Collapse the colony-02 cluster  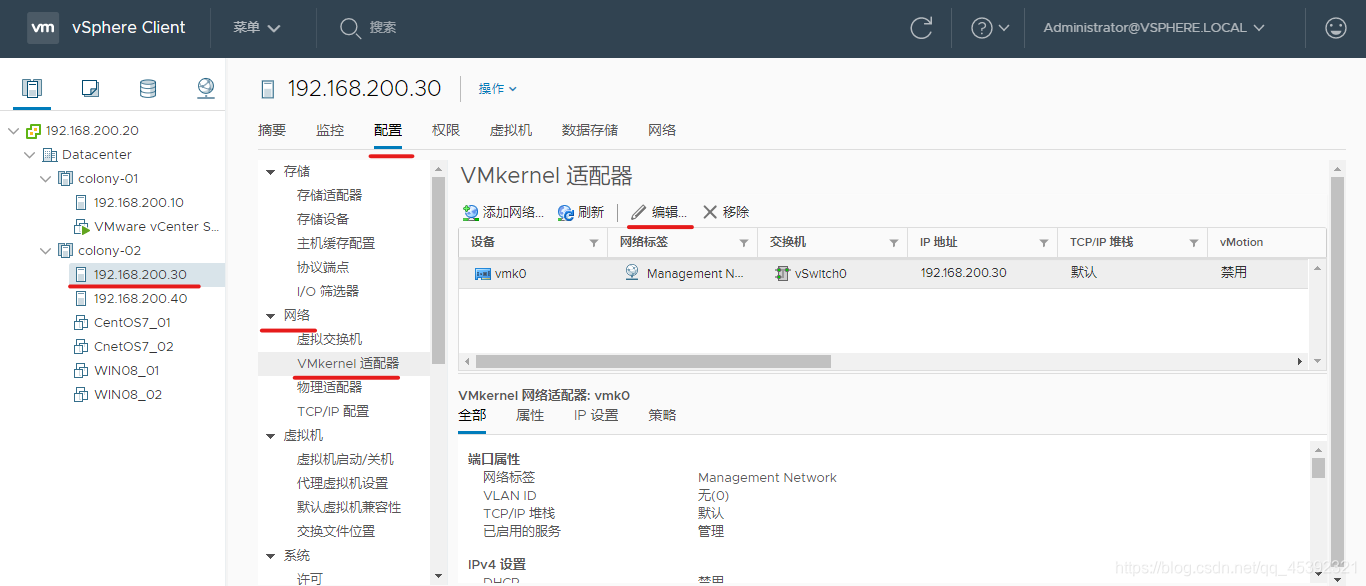tap(45, 251)
